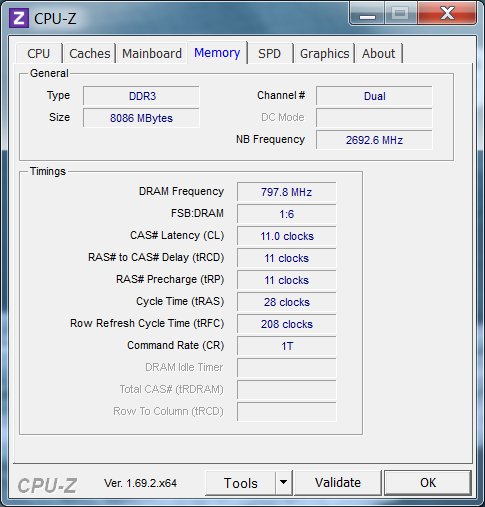
Task: Open the Graphics tab
Action: coord(324,53)
